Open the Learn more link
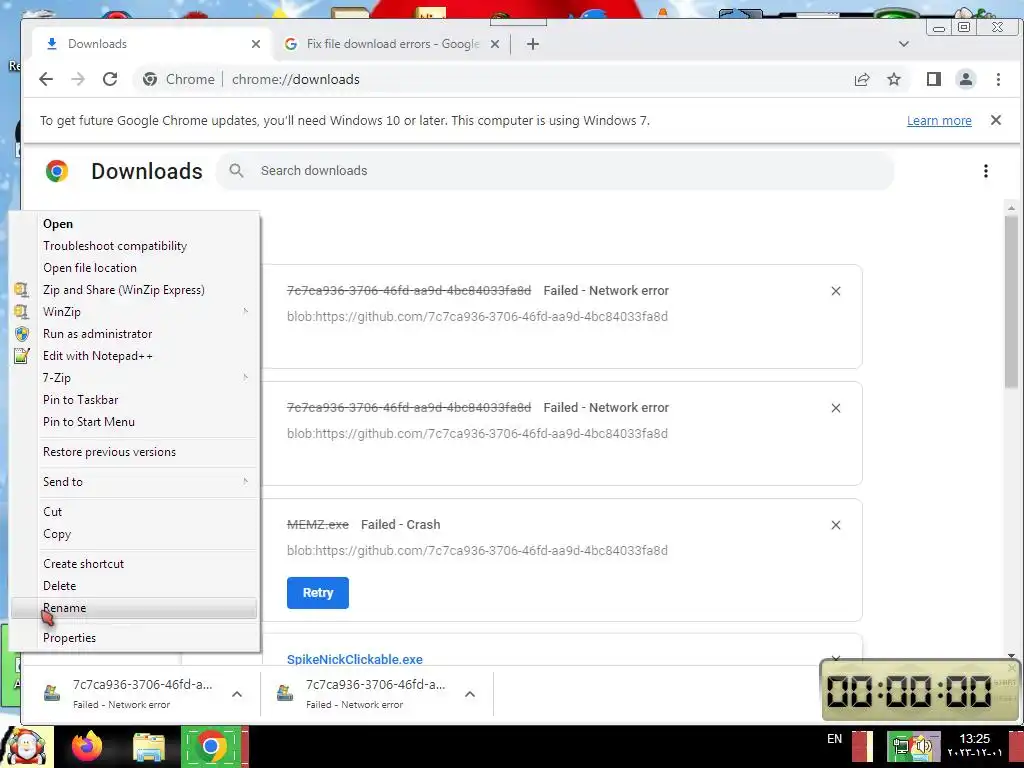 click(938, 121)
